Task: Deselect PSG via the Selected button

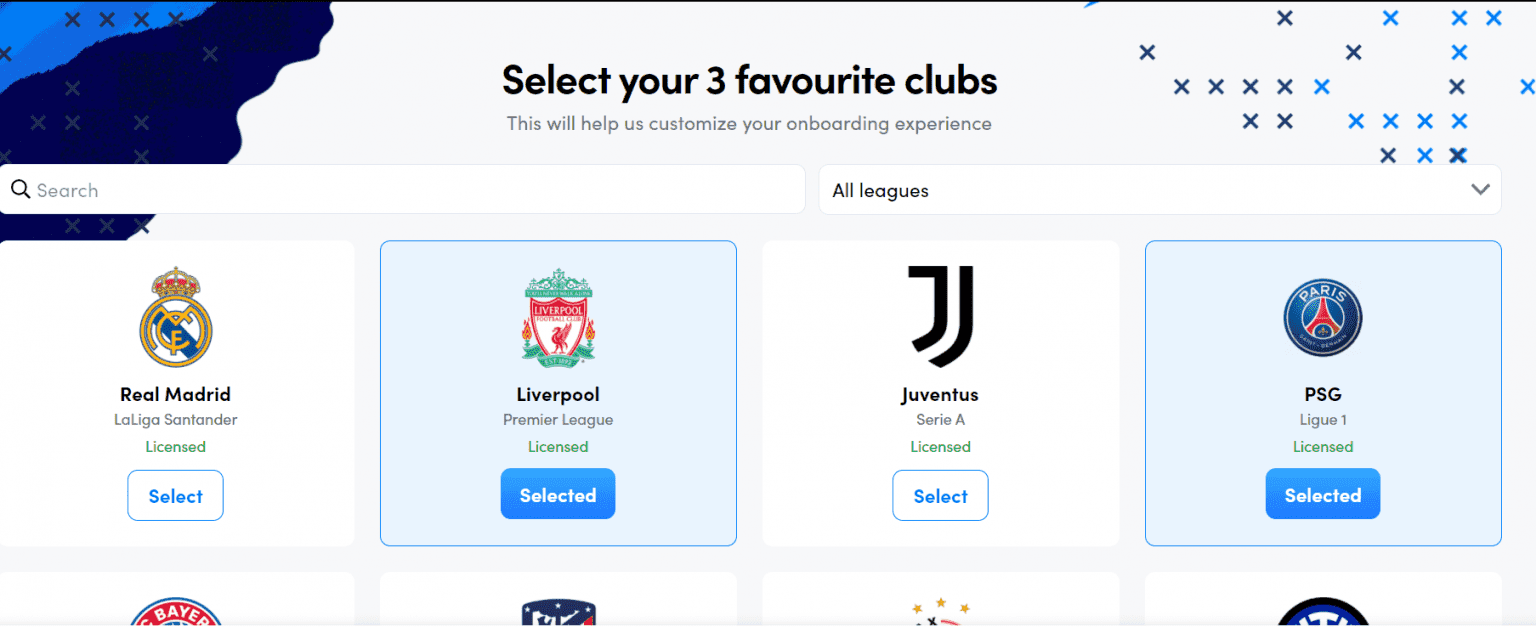Action: click(1323, 495)
